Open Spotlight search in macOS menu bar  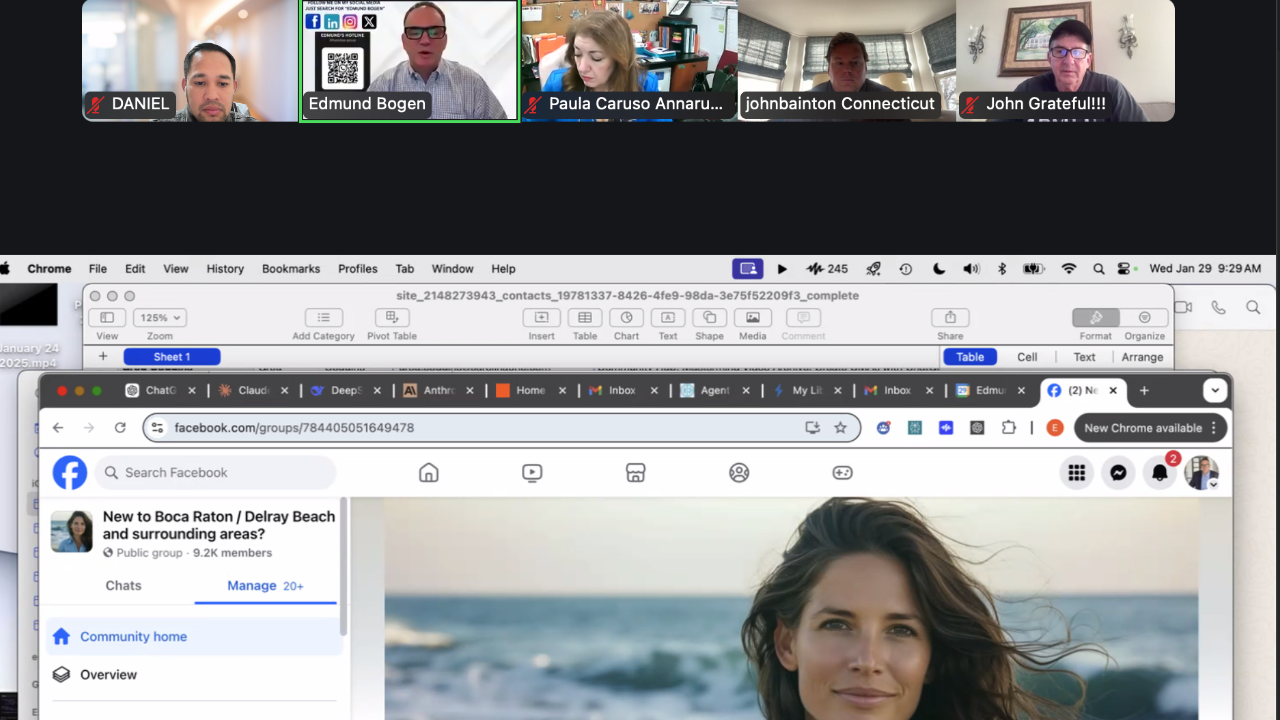click(x=1098, y=269)
